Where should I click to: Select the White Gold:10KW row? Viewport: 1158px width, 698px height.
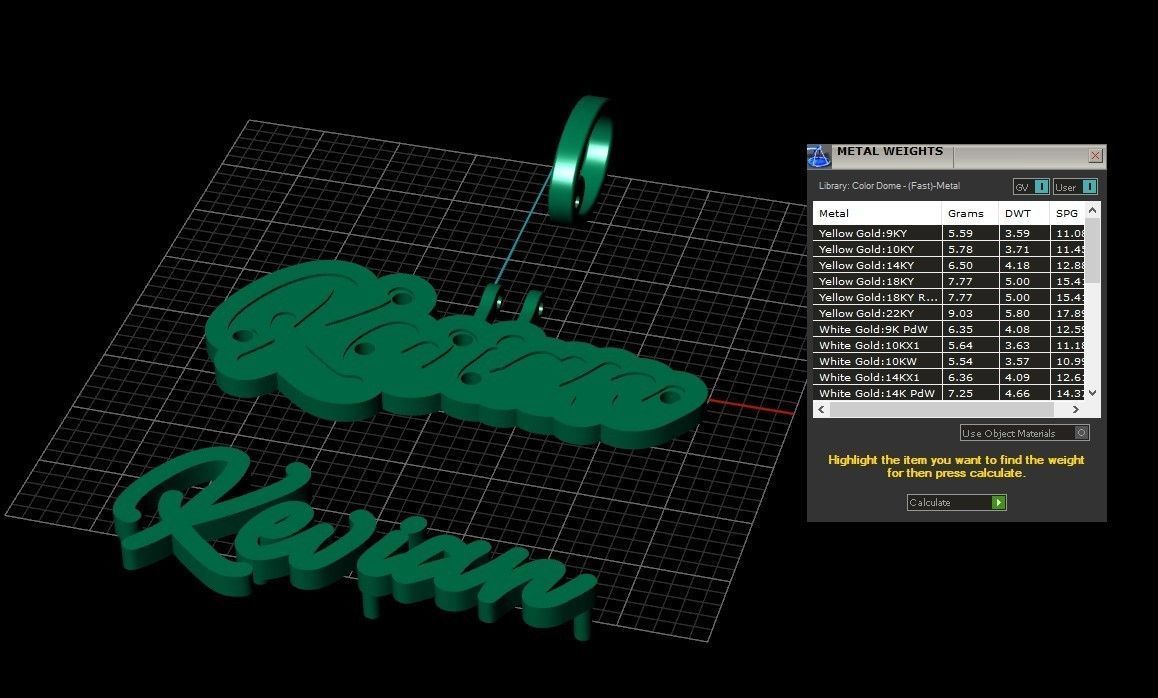coord(949,361)
